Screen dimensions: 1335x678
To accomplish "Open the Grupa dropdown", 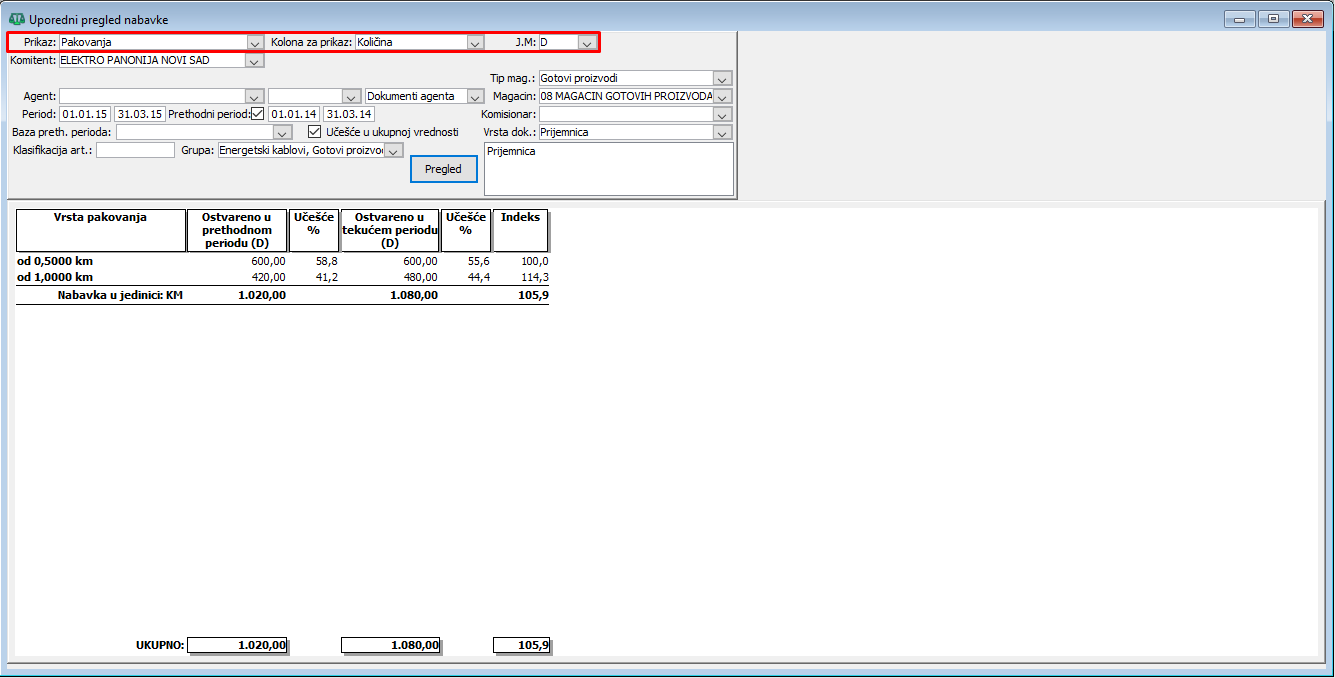I will [x=393, y=151].
